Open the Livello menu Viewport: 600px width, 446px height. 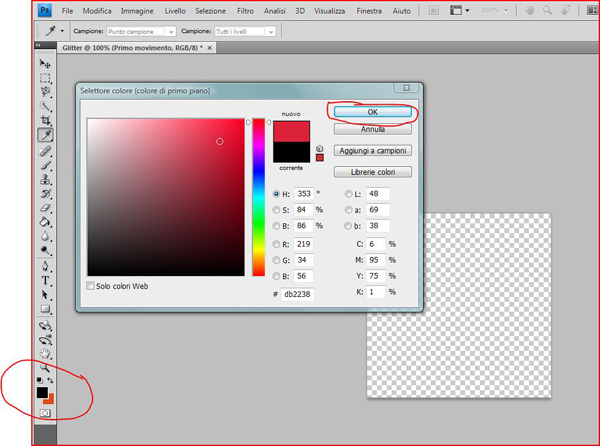175,11
